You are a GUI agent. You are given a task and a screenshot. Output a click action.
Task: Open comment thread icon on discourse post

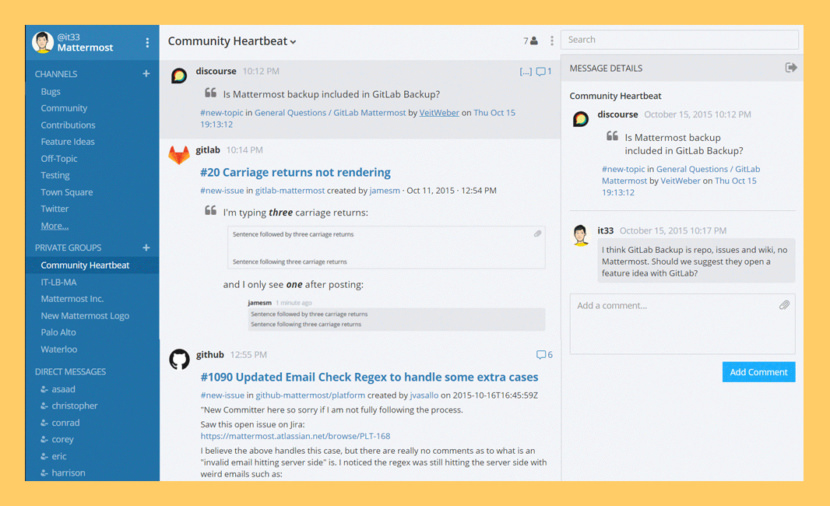tap(544, 71)
